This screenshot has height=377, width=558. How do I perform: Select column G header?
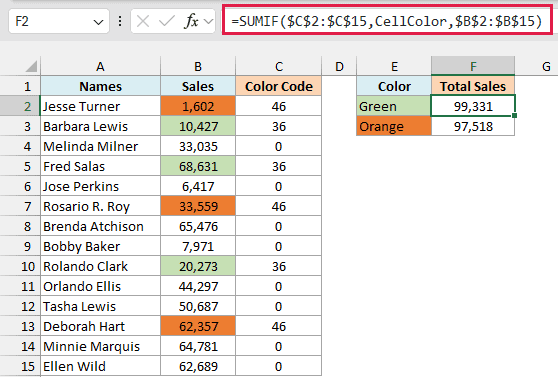click(537, 66)
